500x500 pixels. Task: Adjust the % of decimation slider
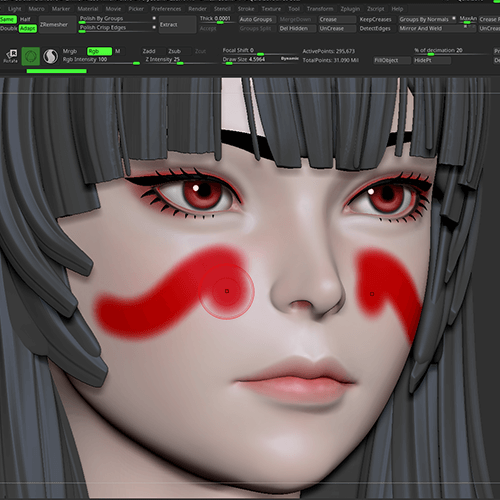click(x=452, y=51)
